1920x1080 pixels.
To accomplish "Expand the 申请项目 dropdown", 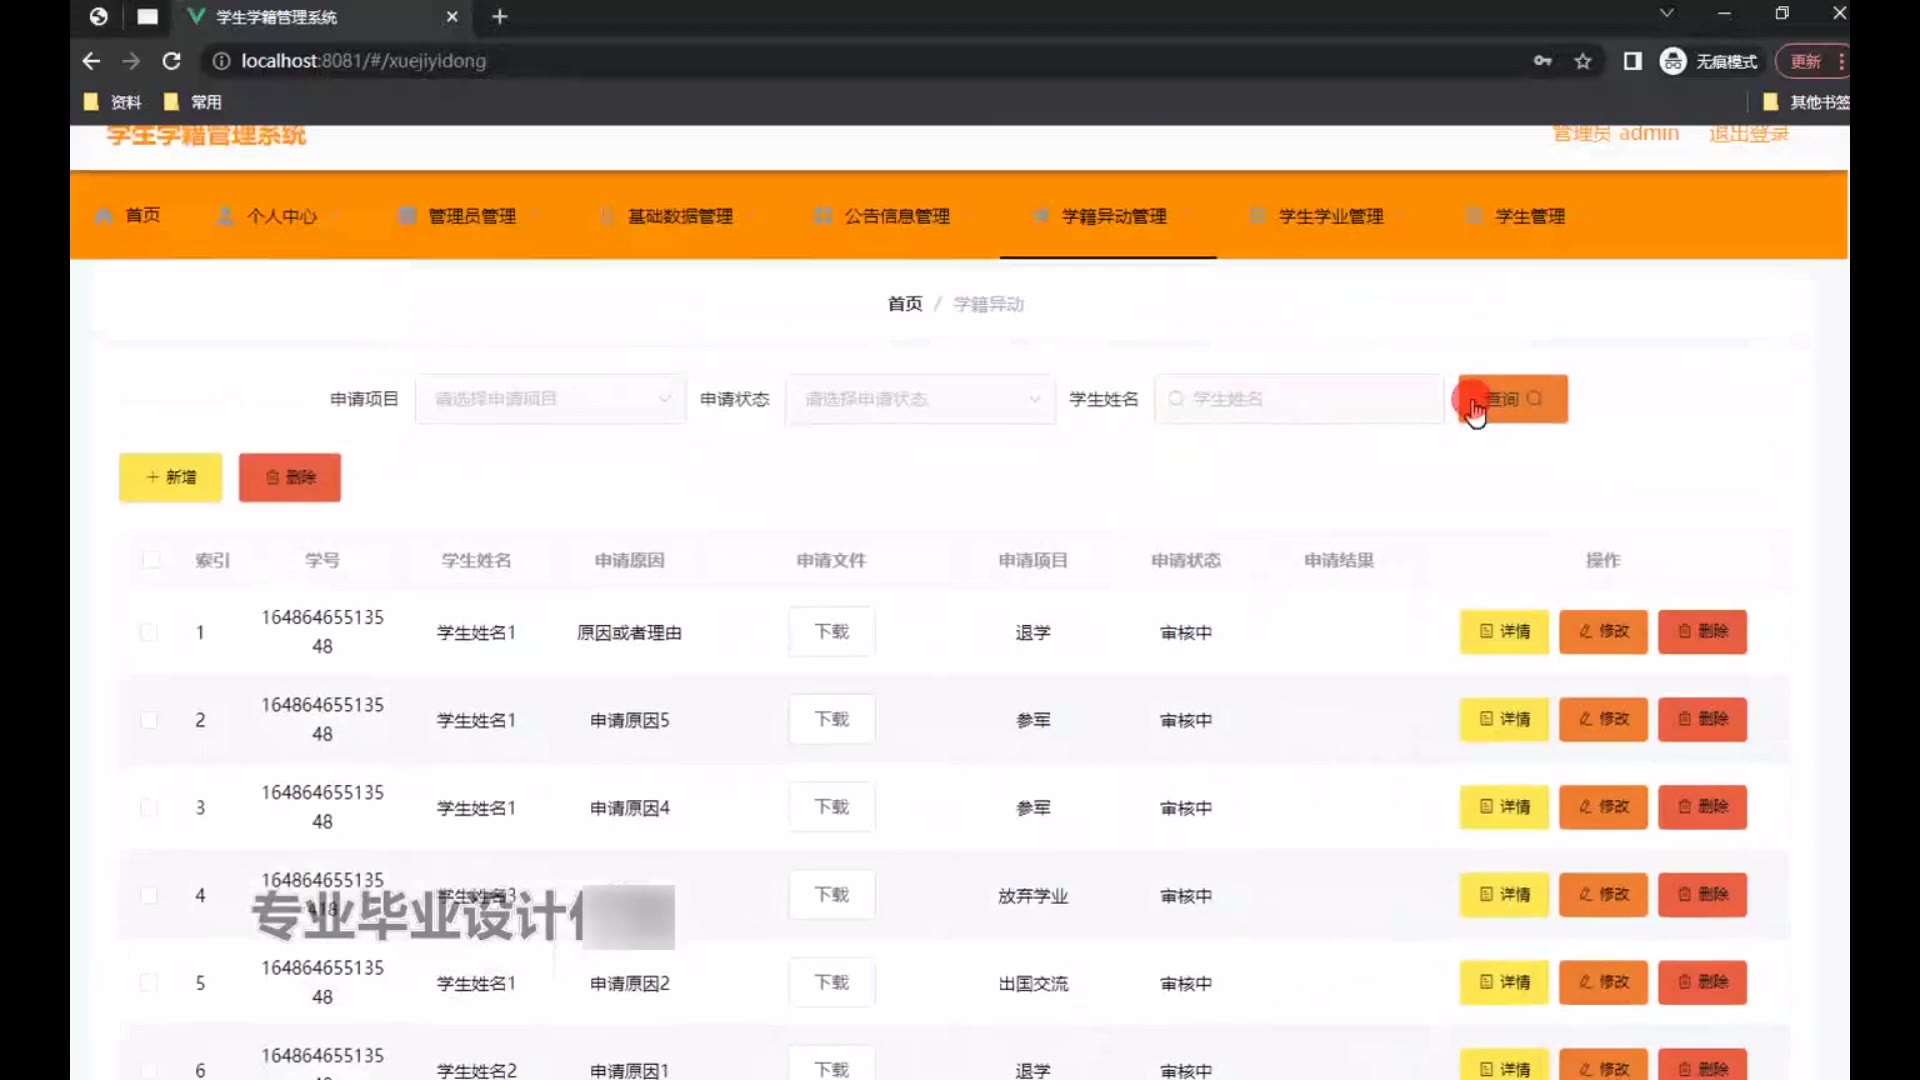I will (550, 399).
